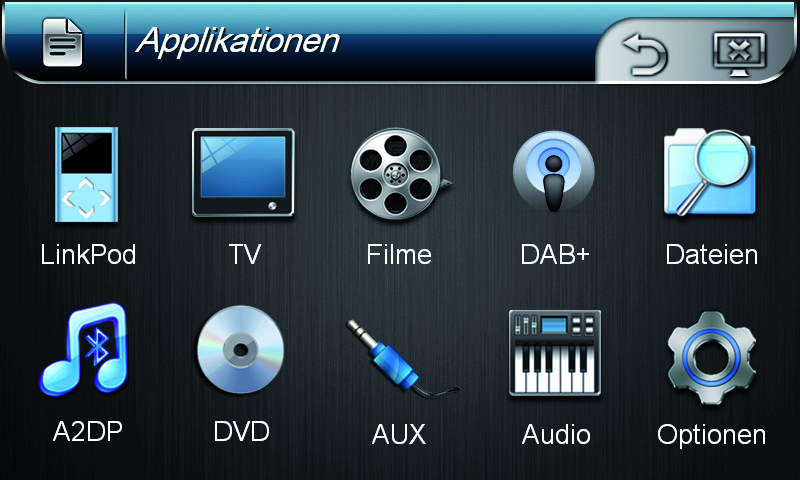Click the back arrow button
The image size is (800, 480).
(645, 55)
